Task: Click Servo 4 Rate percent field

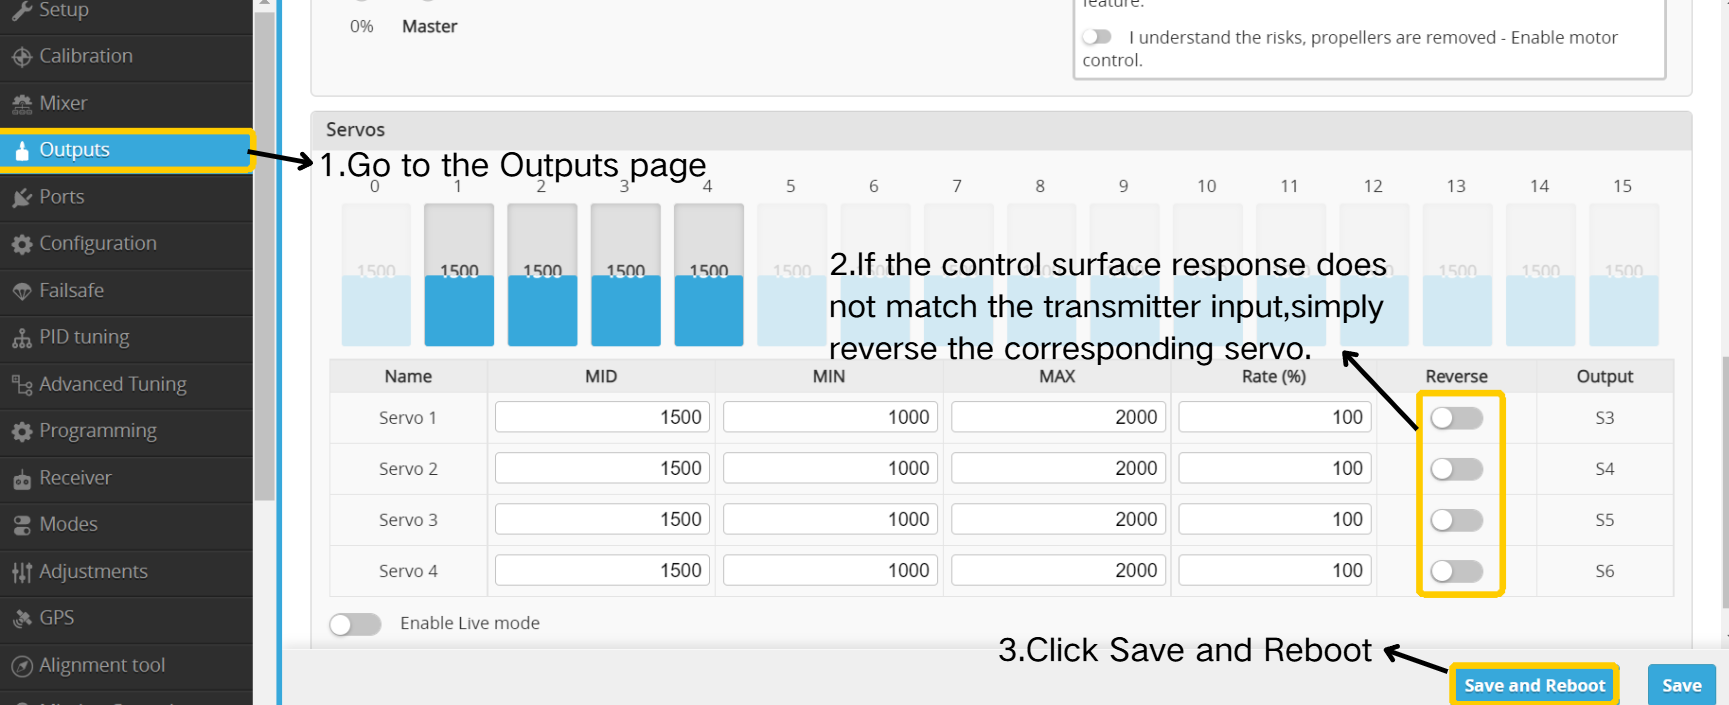Action: 1274,570
